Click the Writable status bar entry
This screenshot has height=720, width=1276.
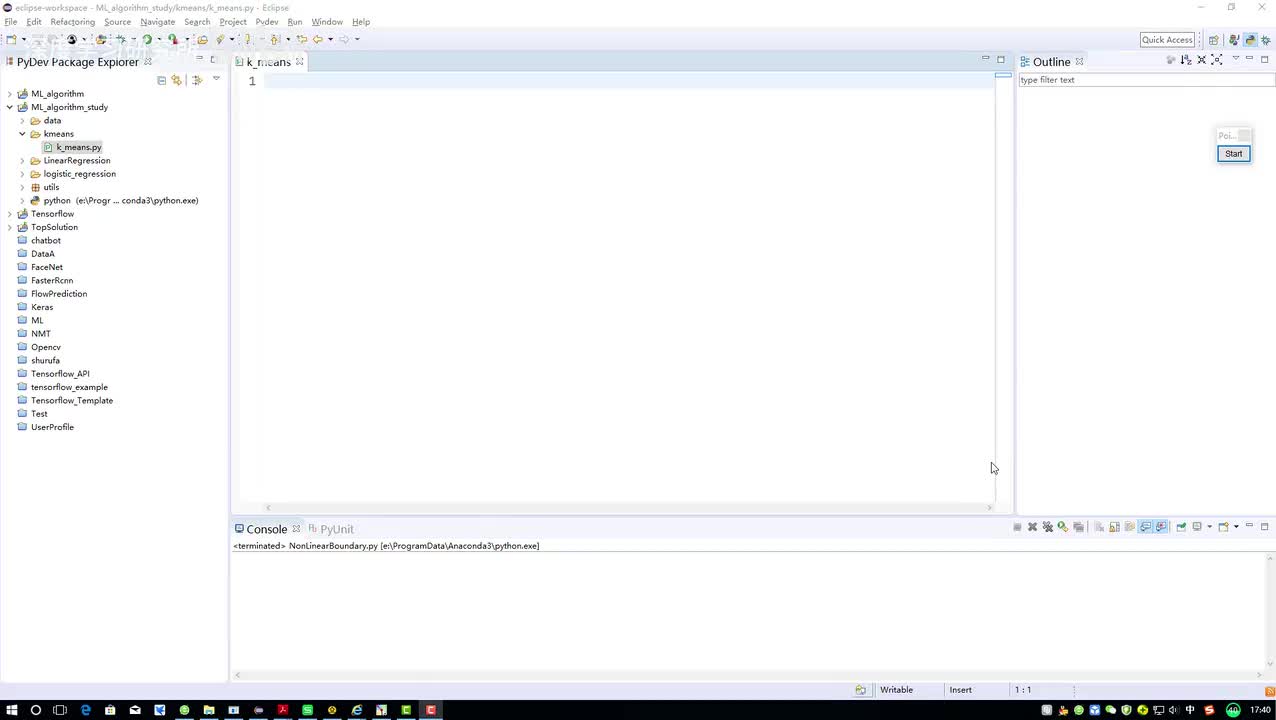[896, 690]
